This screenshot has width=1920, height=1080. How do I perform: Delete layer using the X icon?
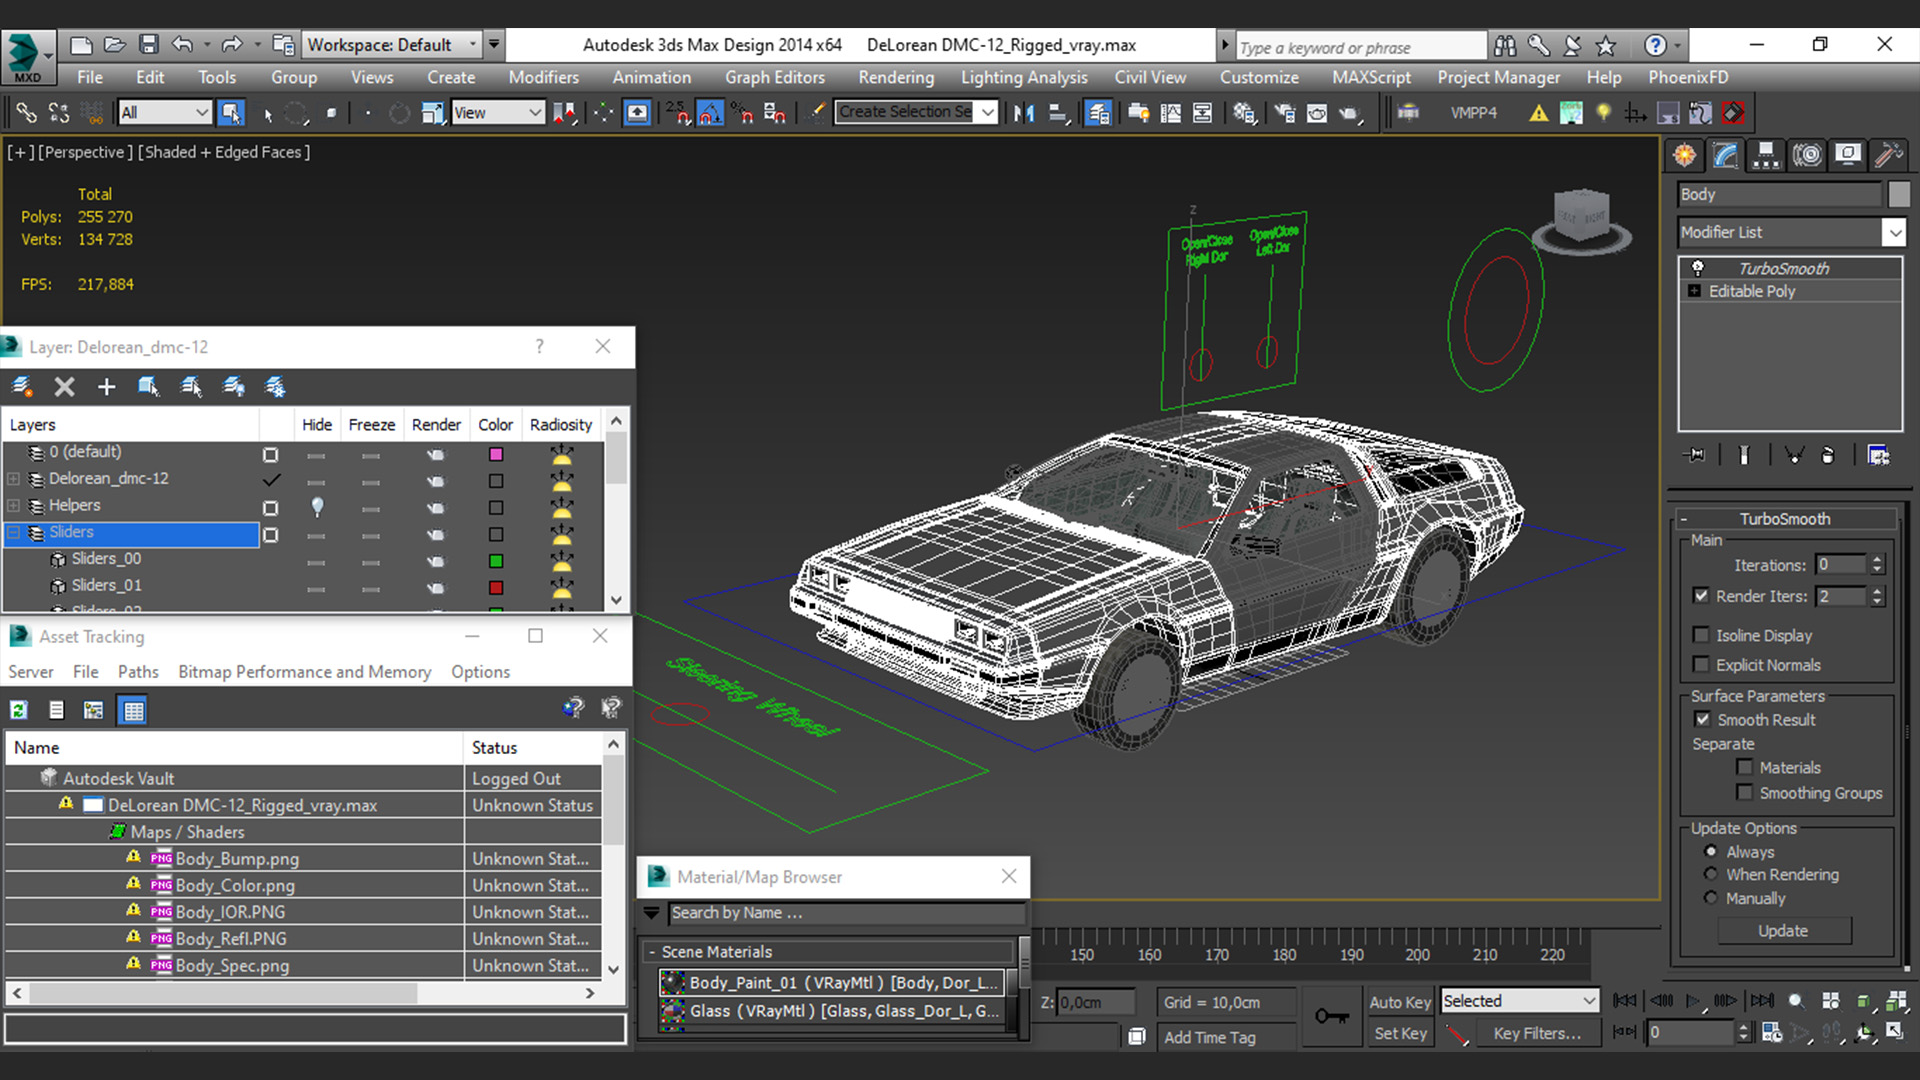coord(64,387)
